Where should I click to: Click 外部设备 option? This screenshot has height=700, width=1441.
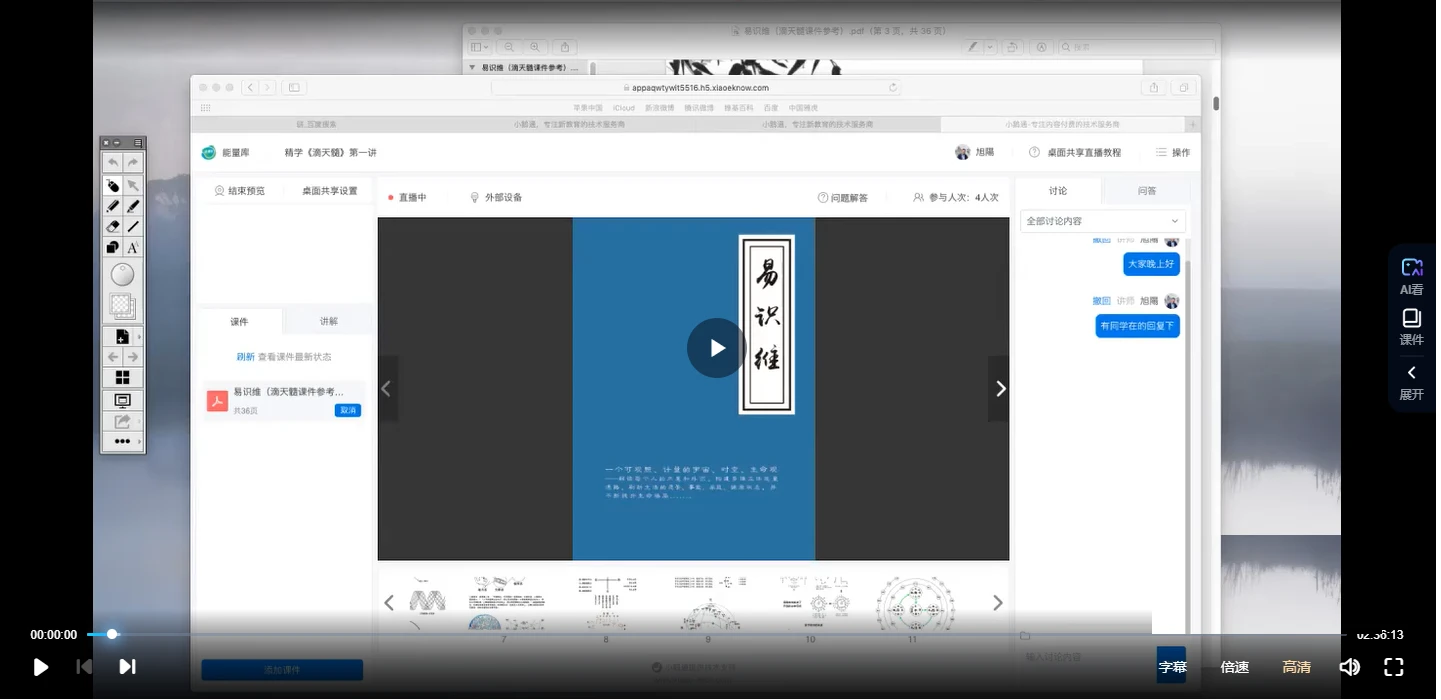pyautogui.click(x=496, y=197)
